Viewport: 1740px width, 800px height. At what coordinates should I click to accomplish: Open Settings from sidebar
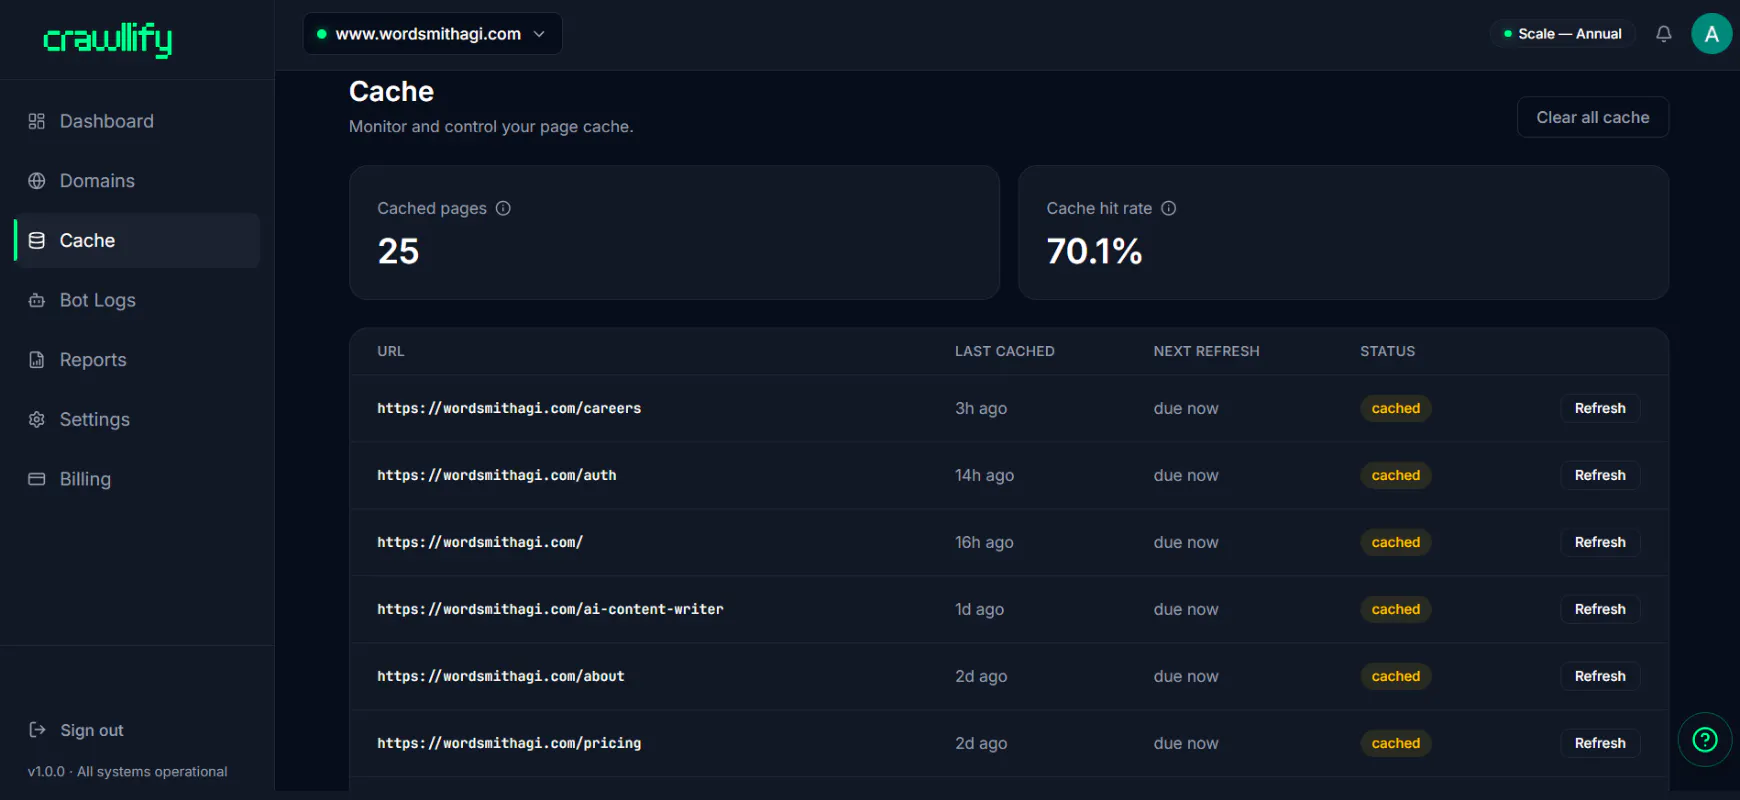point(95,419)
